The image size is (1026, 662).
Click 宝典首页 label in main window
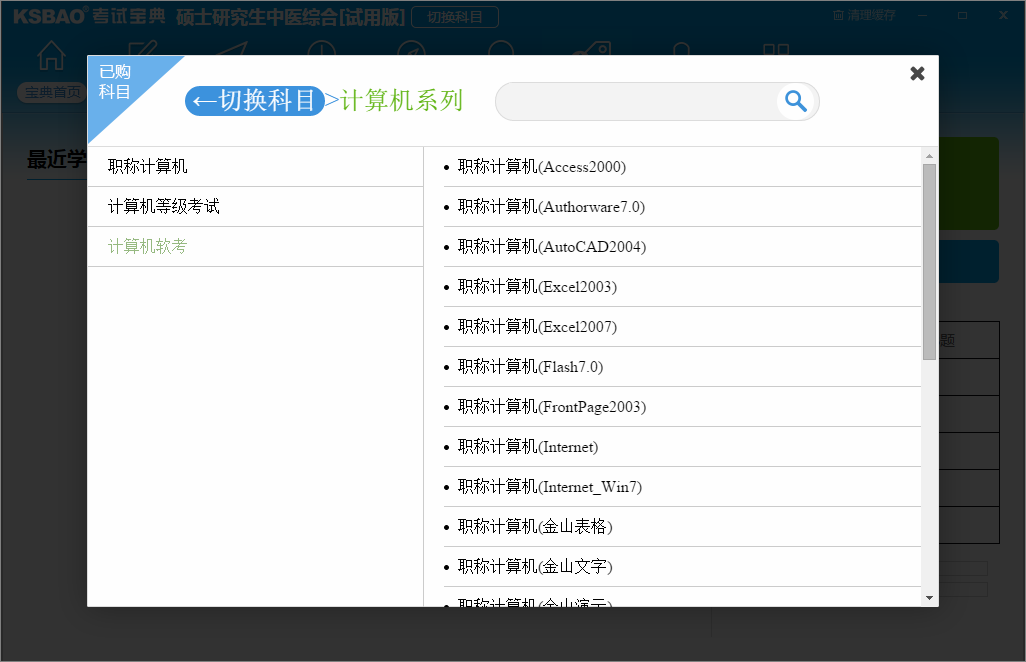point(52,92)
